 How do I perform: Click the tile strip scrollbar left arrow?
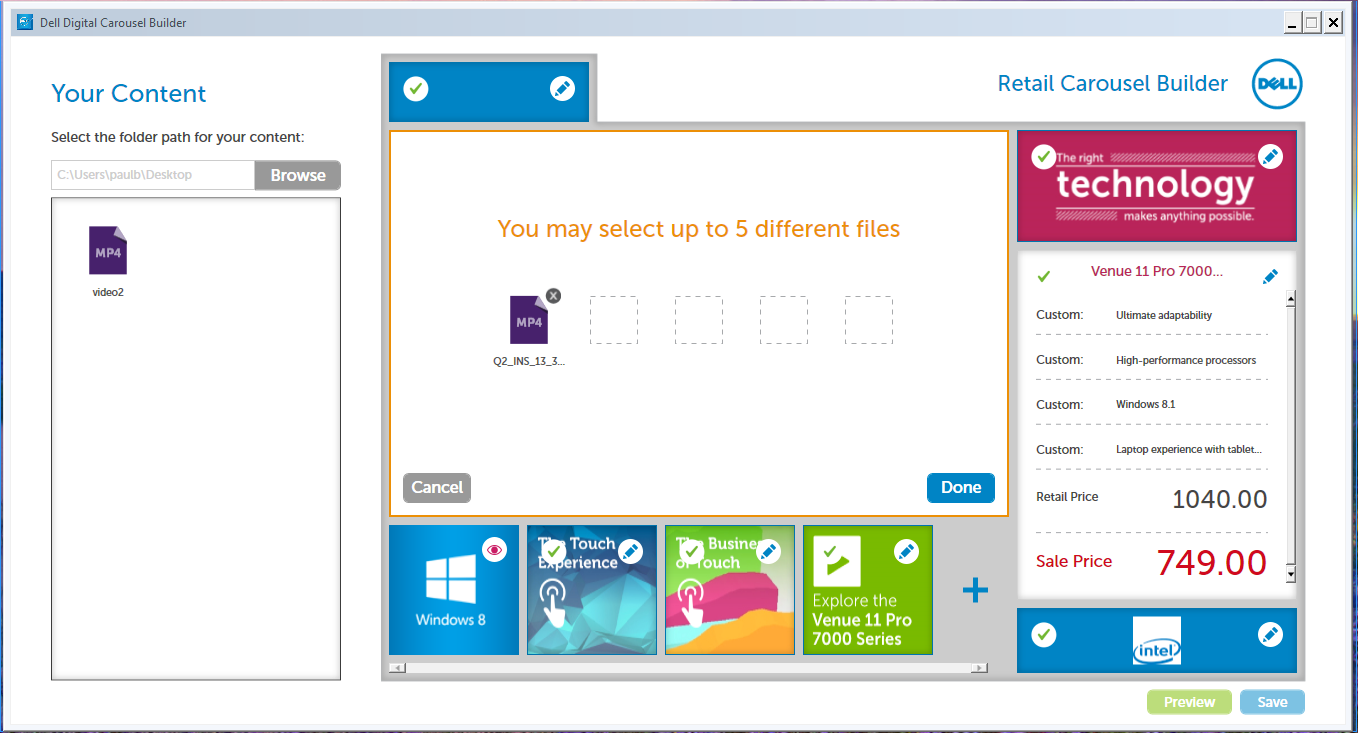(397, 667)
